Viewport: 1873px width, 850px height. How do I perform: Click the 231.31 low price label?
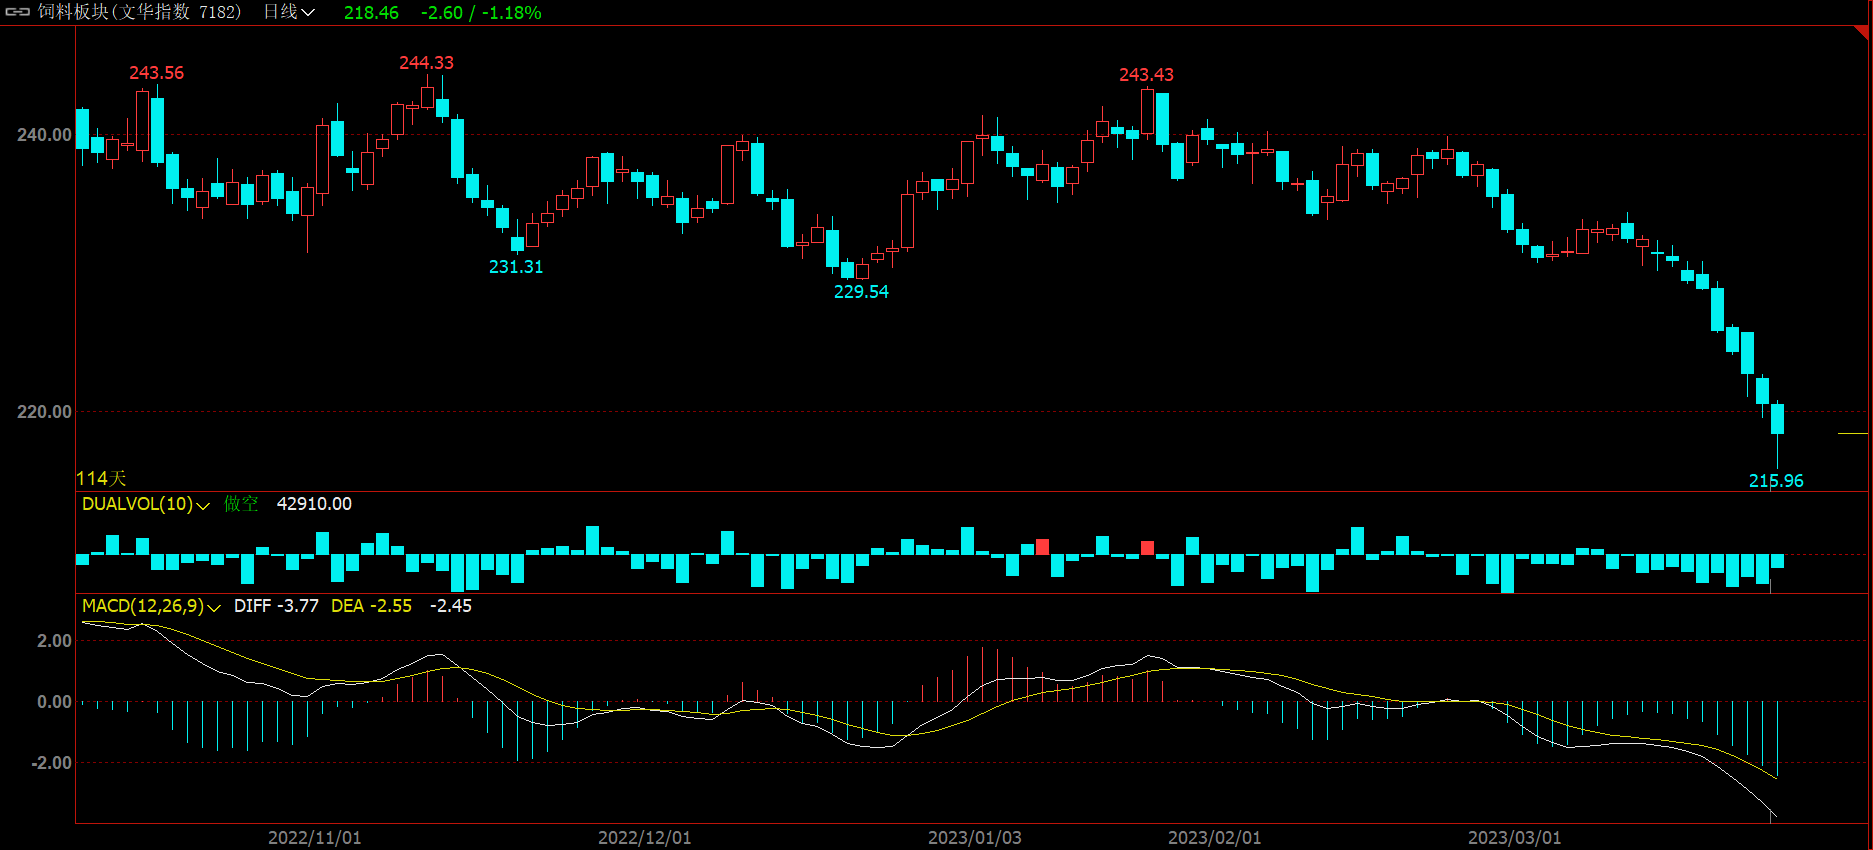point(516,267)
